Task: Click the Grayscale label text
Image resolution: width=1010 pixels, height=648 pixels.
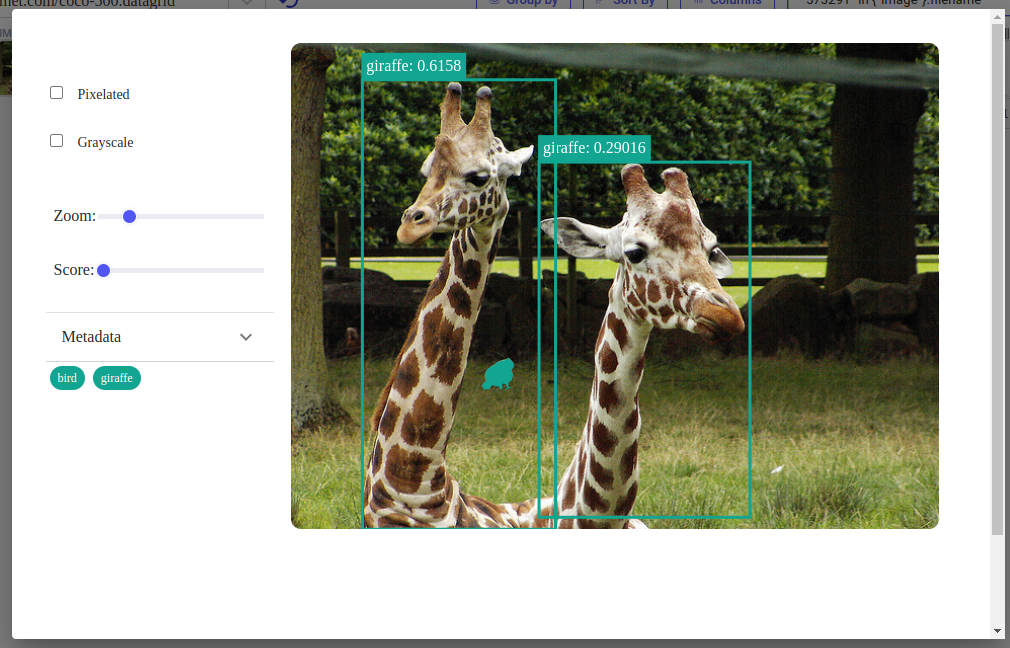Action: 105,142
